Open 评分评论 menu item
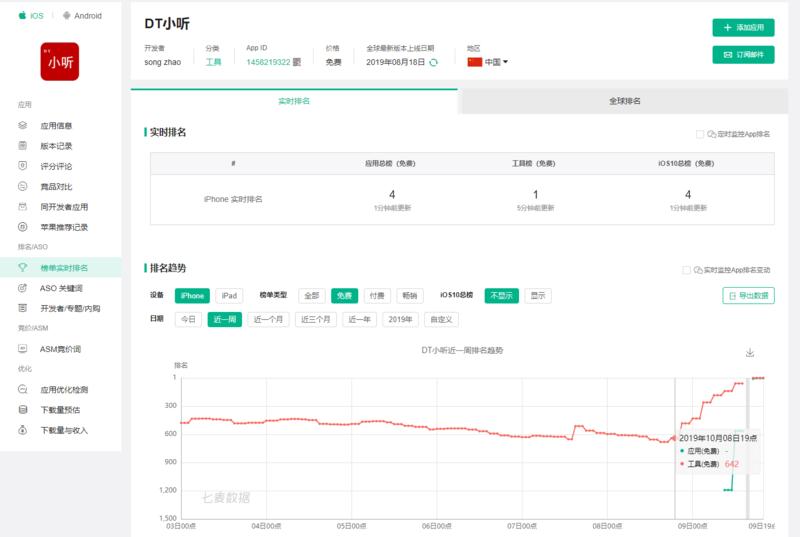 [56, 166]
